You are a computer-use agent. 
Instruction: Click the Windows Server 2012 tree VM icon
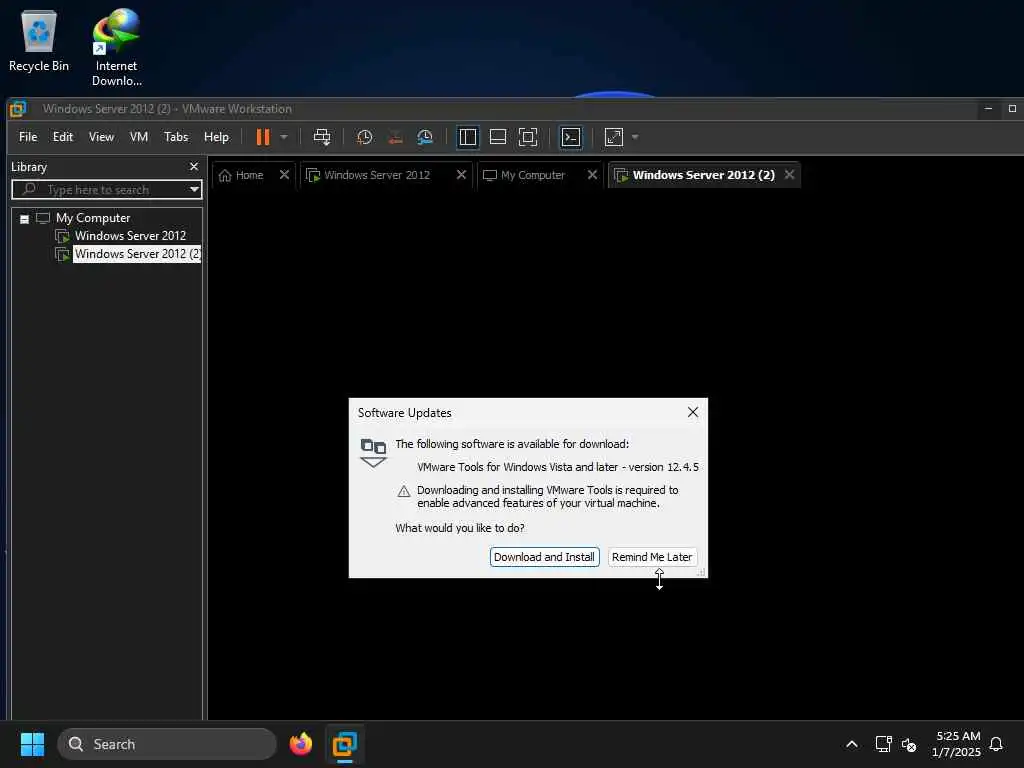[62, 236]
